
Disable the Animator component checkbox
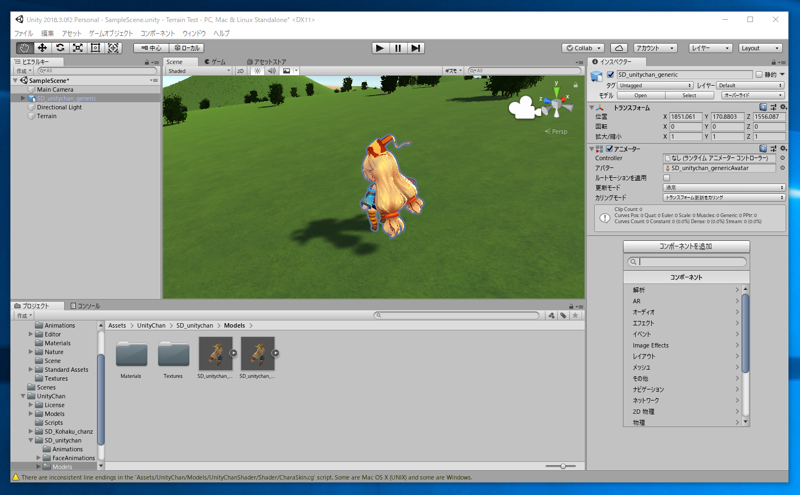click(x=609, y=148)
